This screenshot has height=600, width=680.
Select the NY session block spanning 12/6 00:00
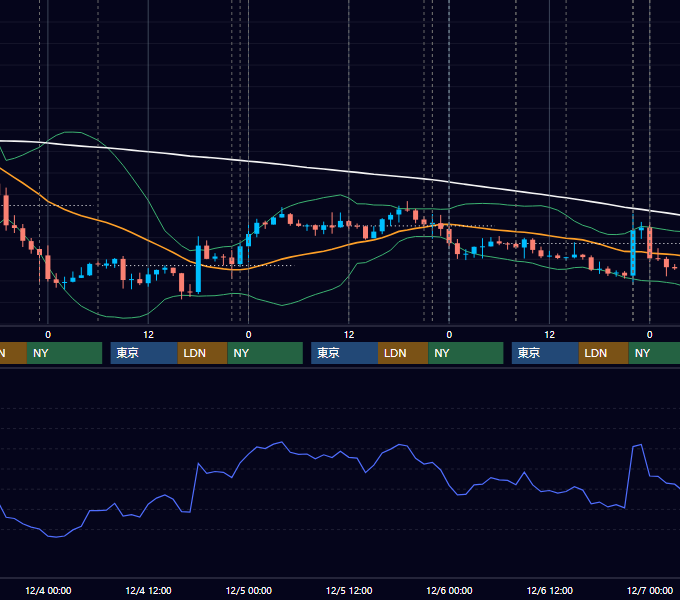pyautogui.click(x=466, y=353)
